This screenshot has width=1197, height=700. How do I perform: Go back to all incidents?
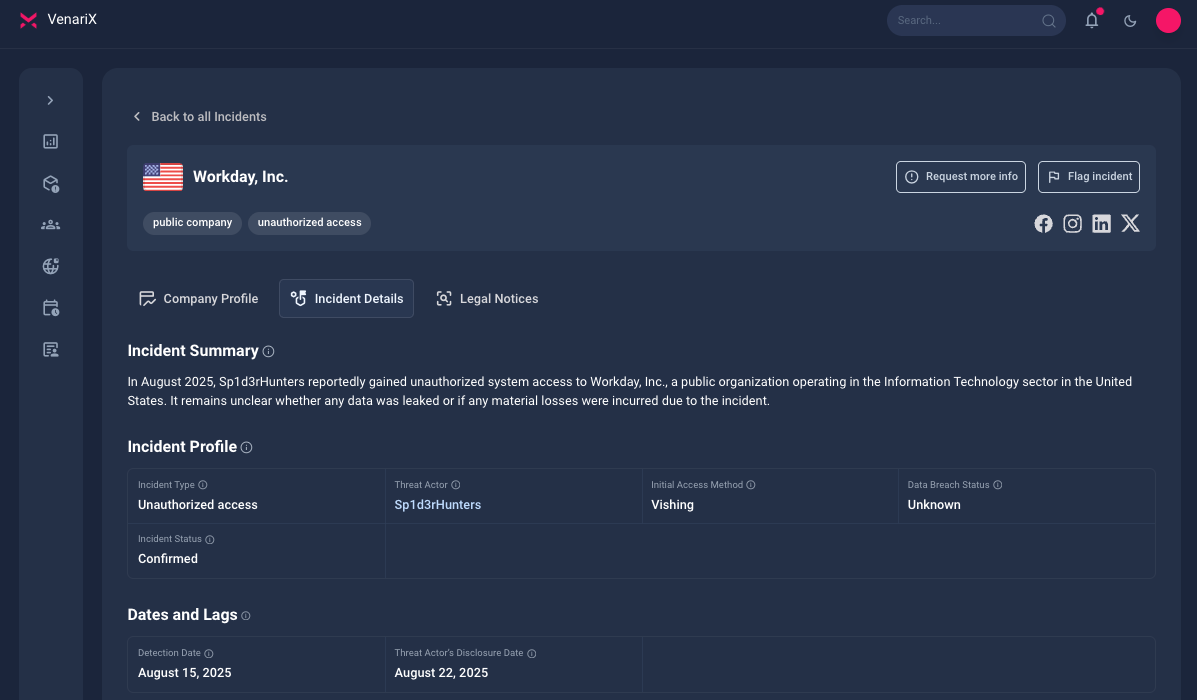tap(200, 117)
